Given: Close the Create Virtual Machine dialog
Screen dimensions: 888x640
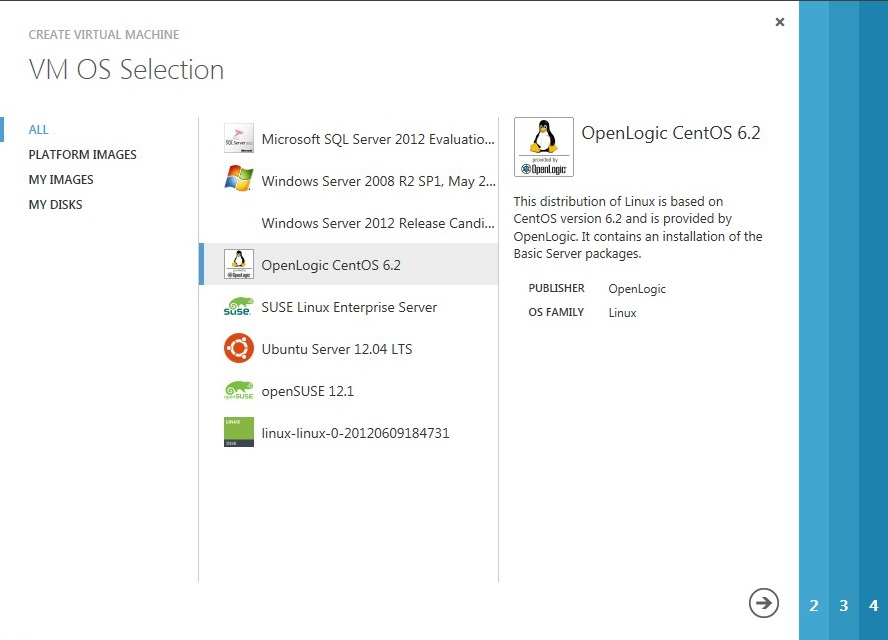Looking at the screenshot, I should [x=780, y=22].
